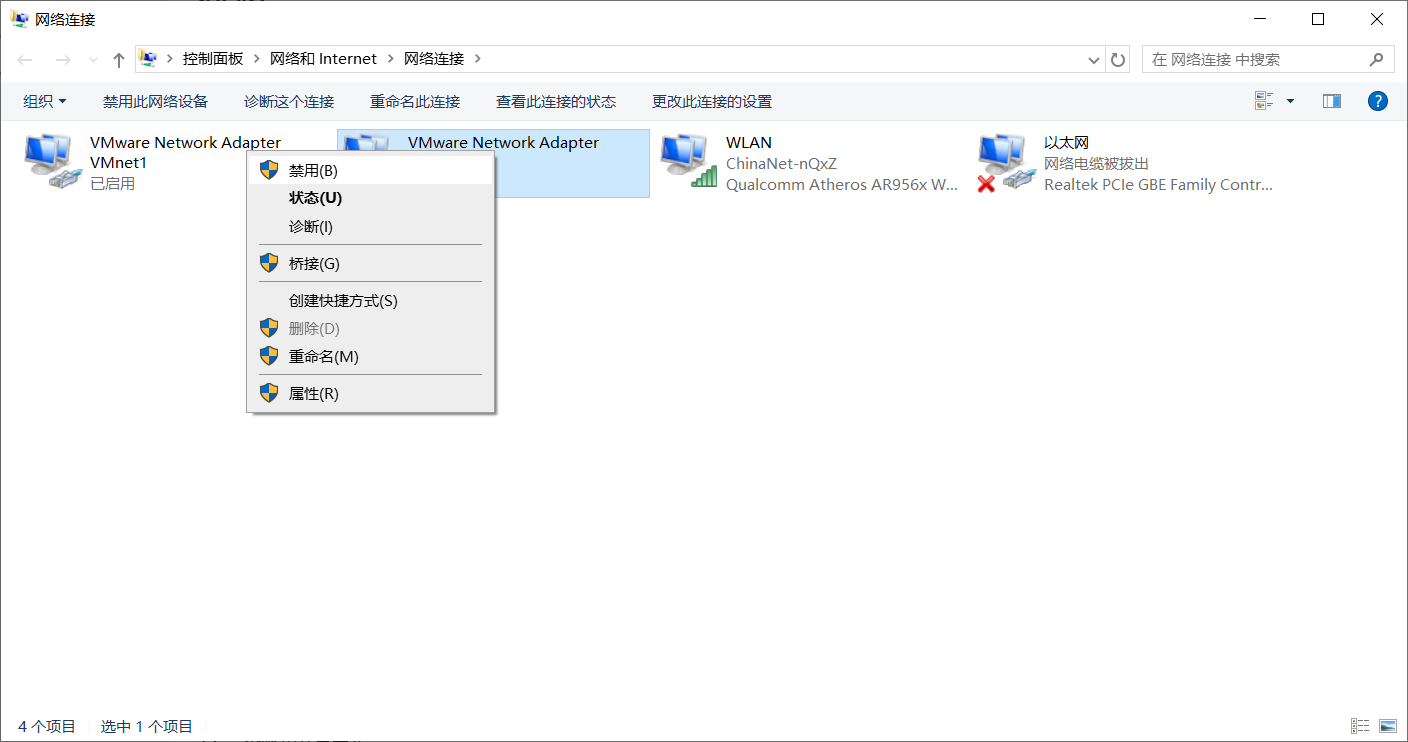Click the 网络连接 title bar window icon
This screenshot has width=1408, height=742.
click(x=20, y=19)
